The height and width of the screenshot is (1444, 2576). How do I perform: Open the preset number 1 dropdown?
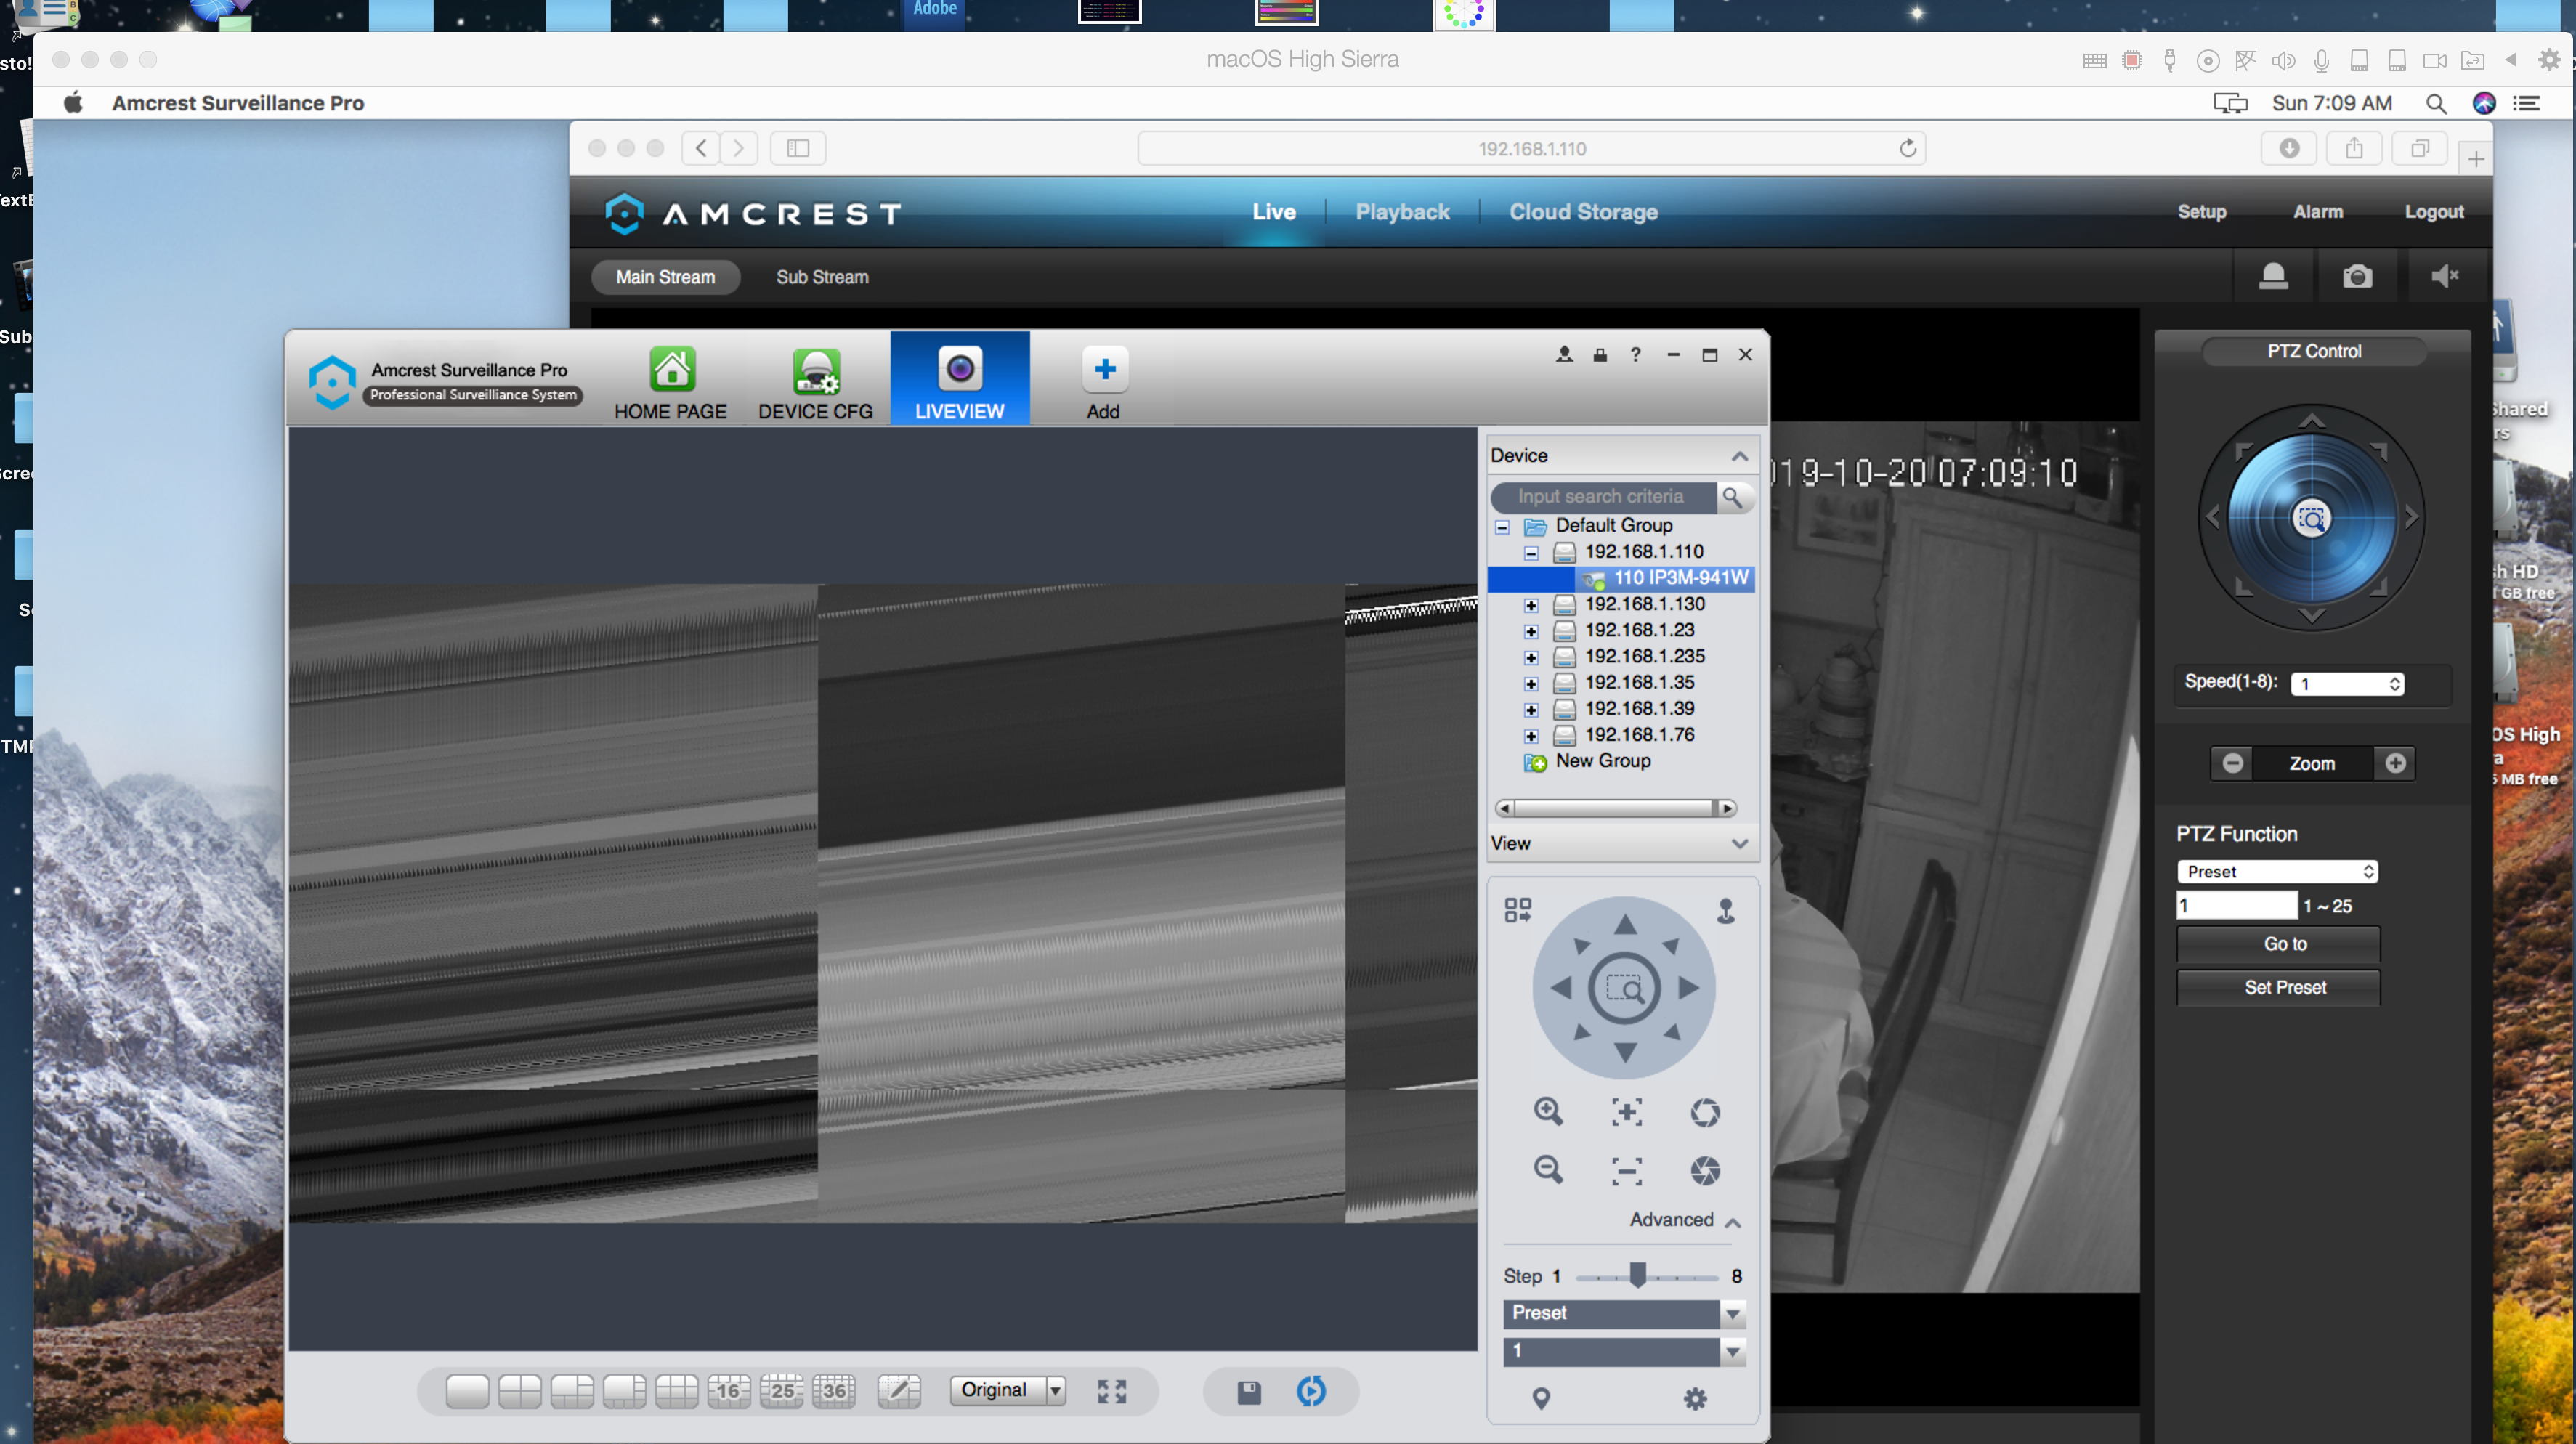1734,1352
